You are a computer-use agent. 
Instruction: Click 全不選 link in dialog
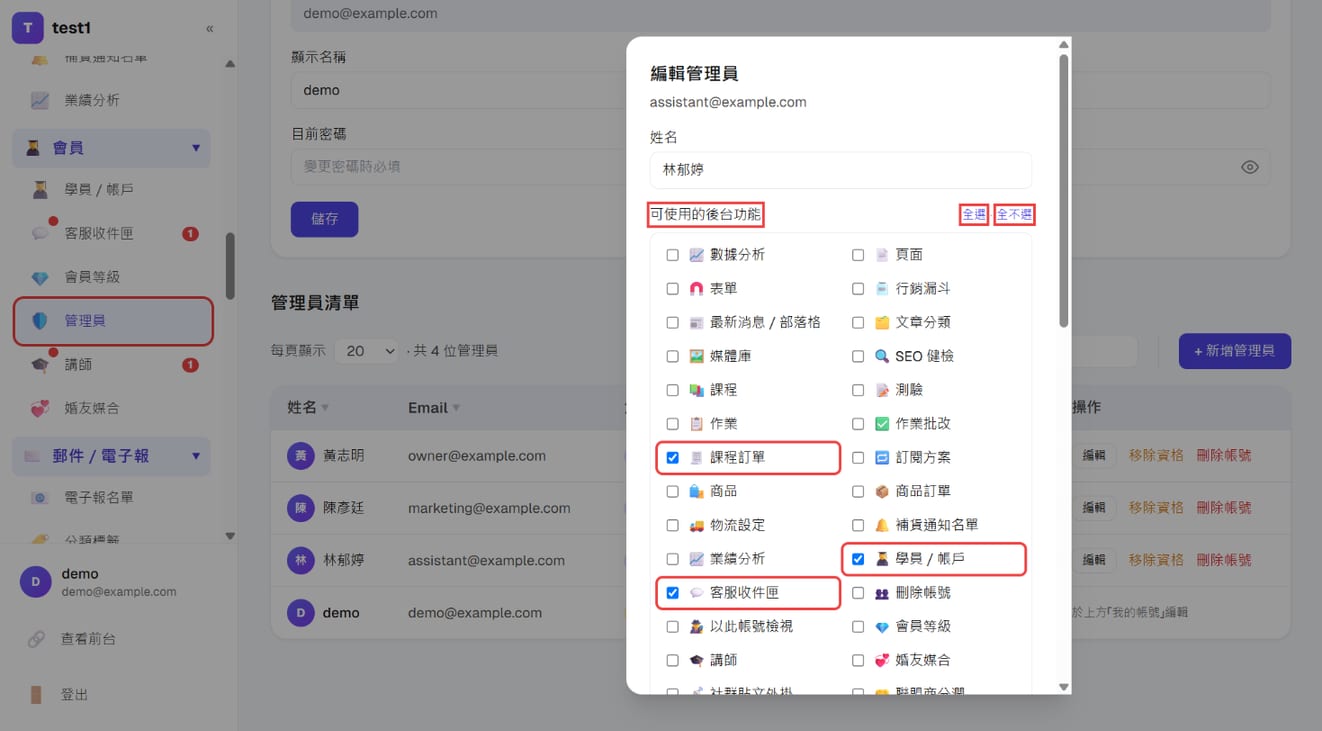tap(1014, 215)
